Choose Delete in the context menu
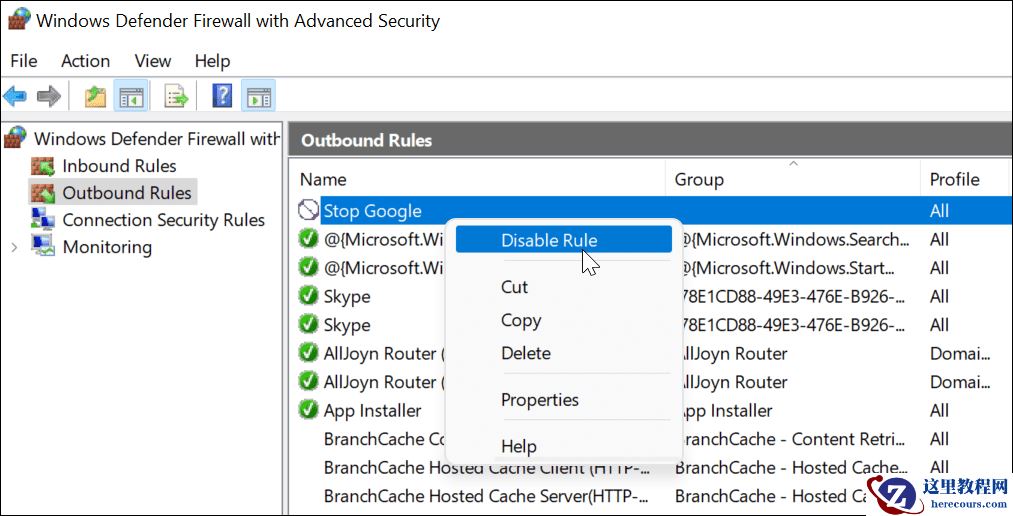 click(525, 353)
